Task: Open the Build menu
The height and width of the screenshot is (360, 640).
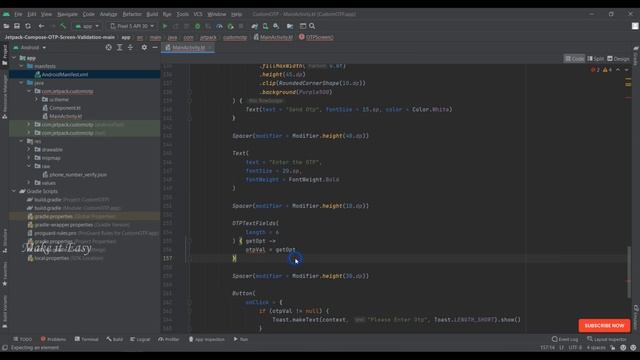Action: pos(152,14)
